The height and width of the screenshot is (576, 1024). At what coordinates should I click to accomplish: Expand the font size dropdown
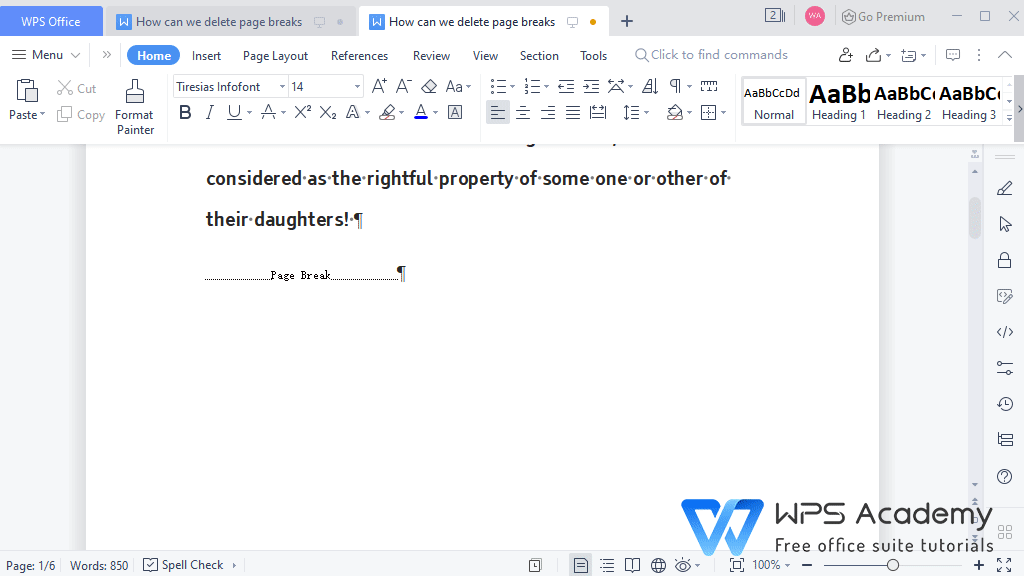[357, 87]
